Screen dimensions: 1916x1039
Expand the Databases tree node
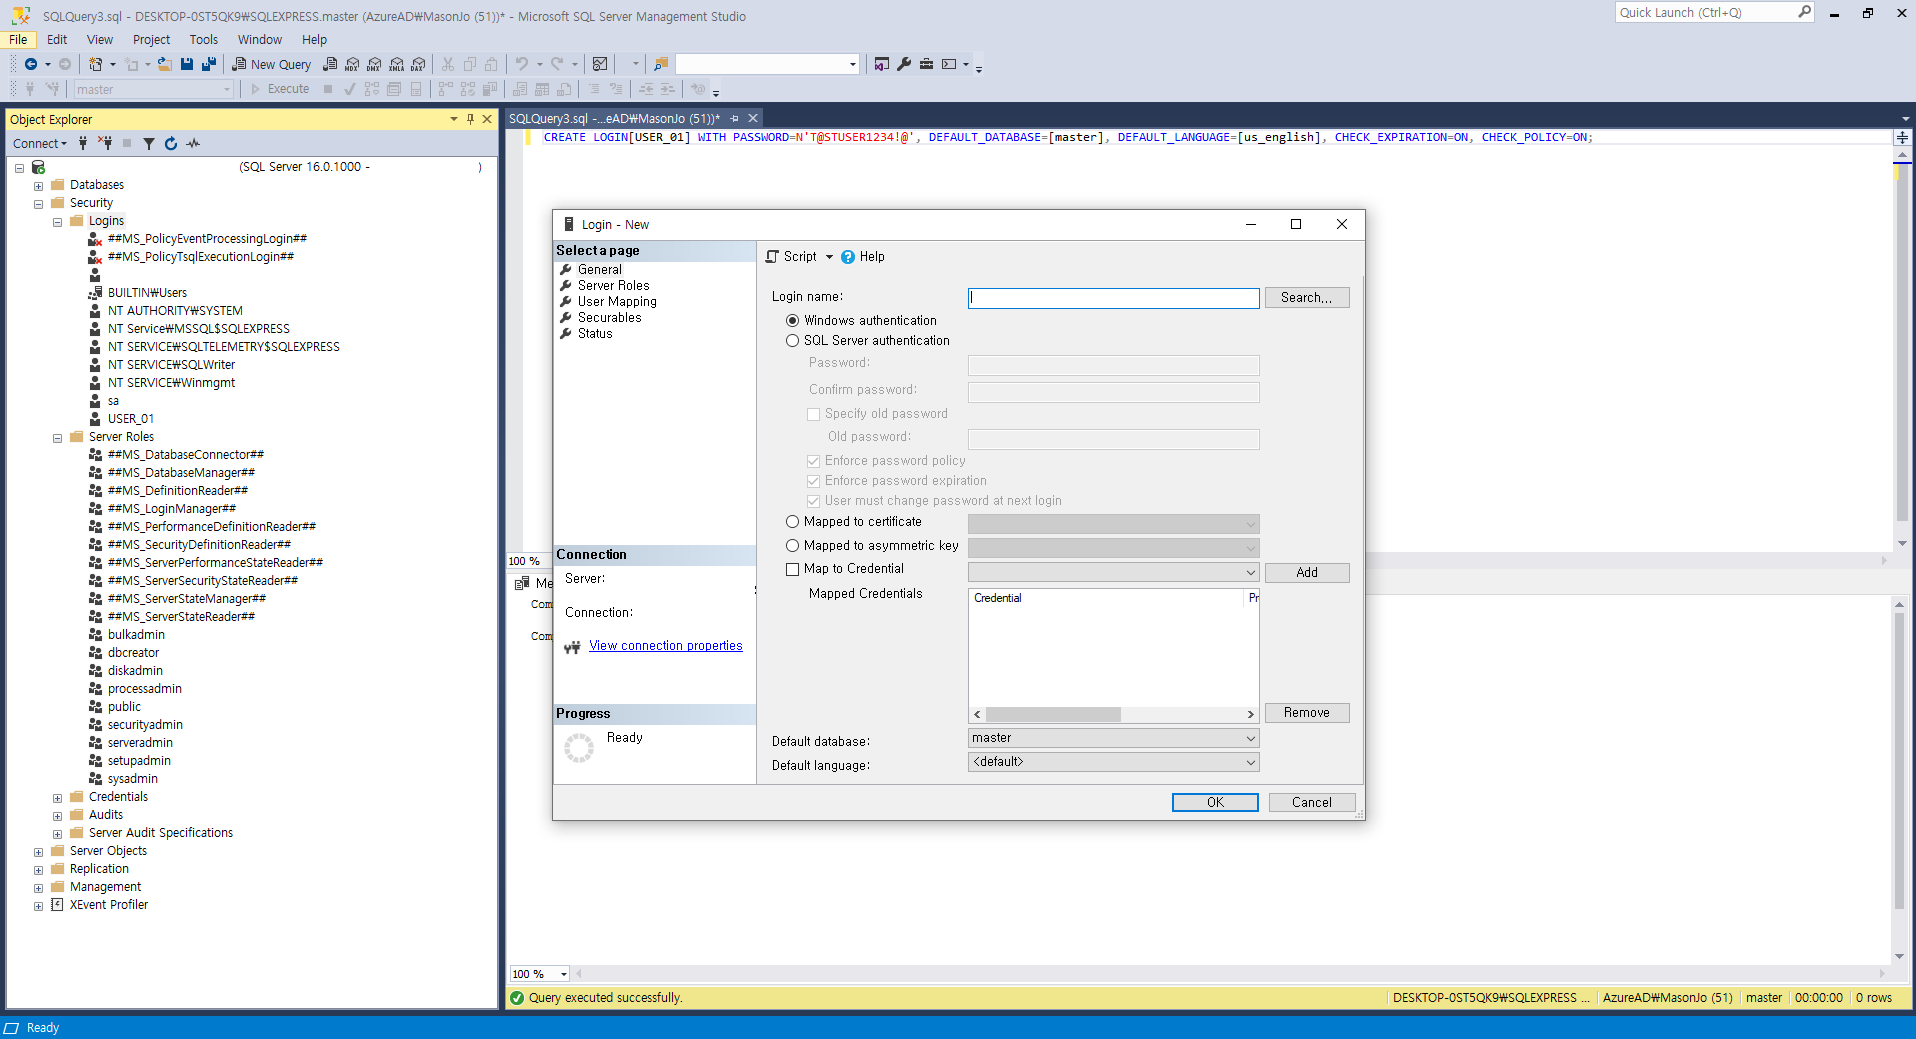[38, 185]
